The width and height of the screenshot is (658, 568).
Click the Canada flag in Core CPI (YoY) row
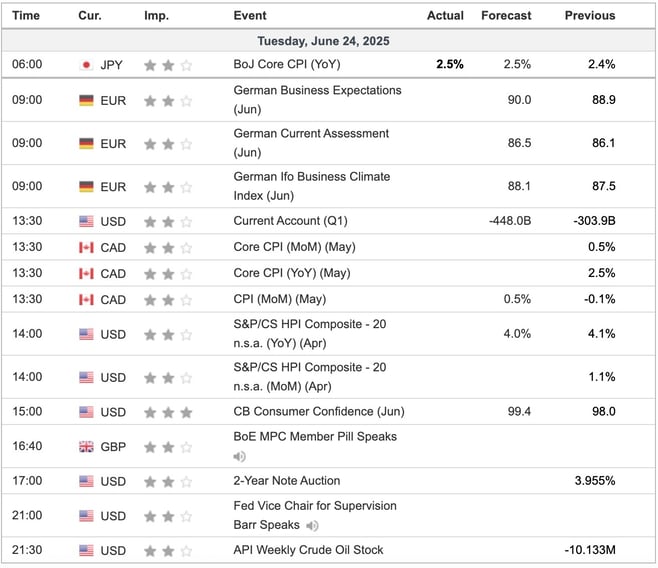point(86,274)
